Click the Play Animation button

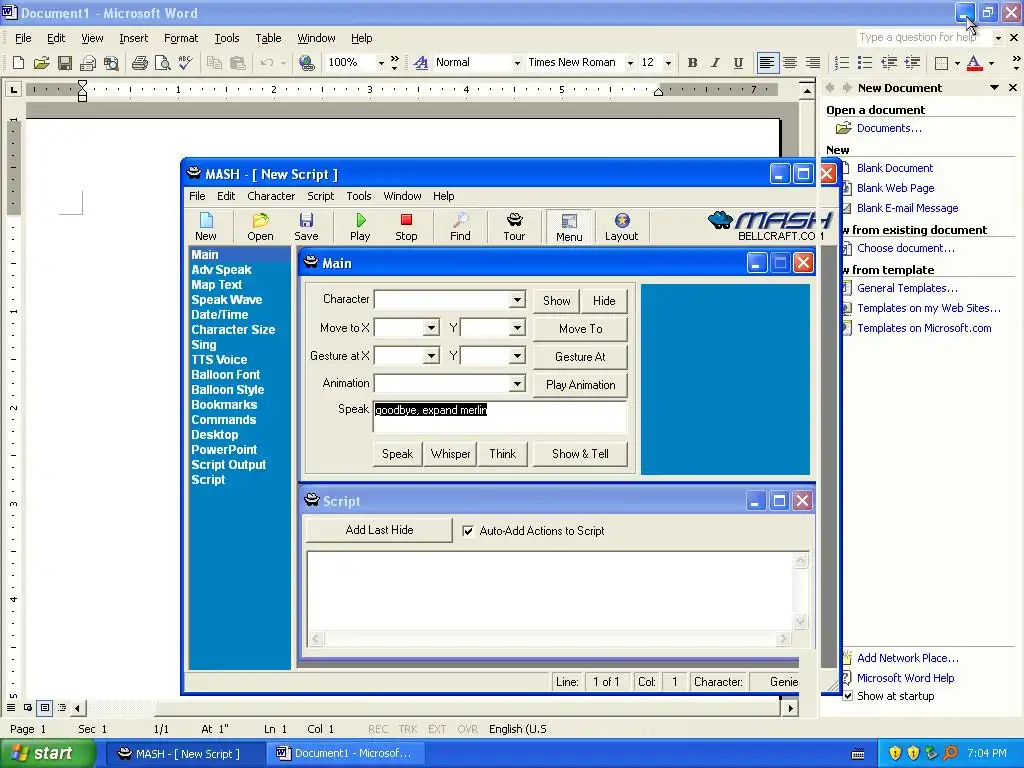(581, 385)
